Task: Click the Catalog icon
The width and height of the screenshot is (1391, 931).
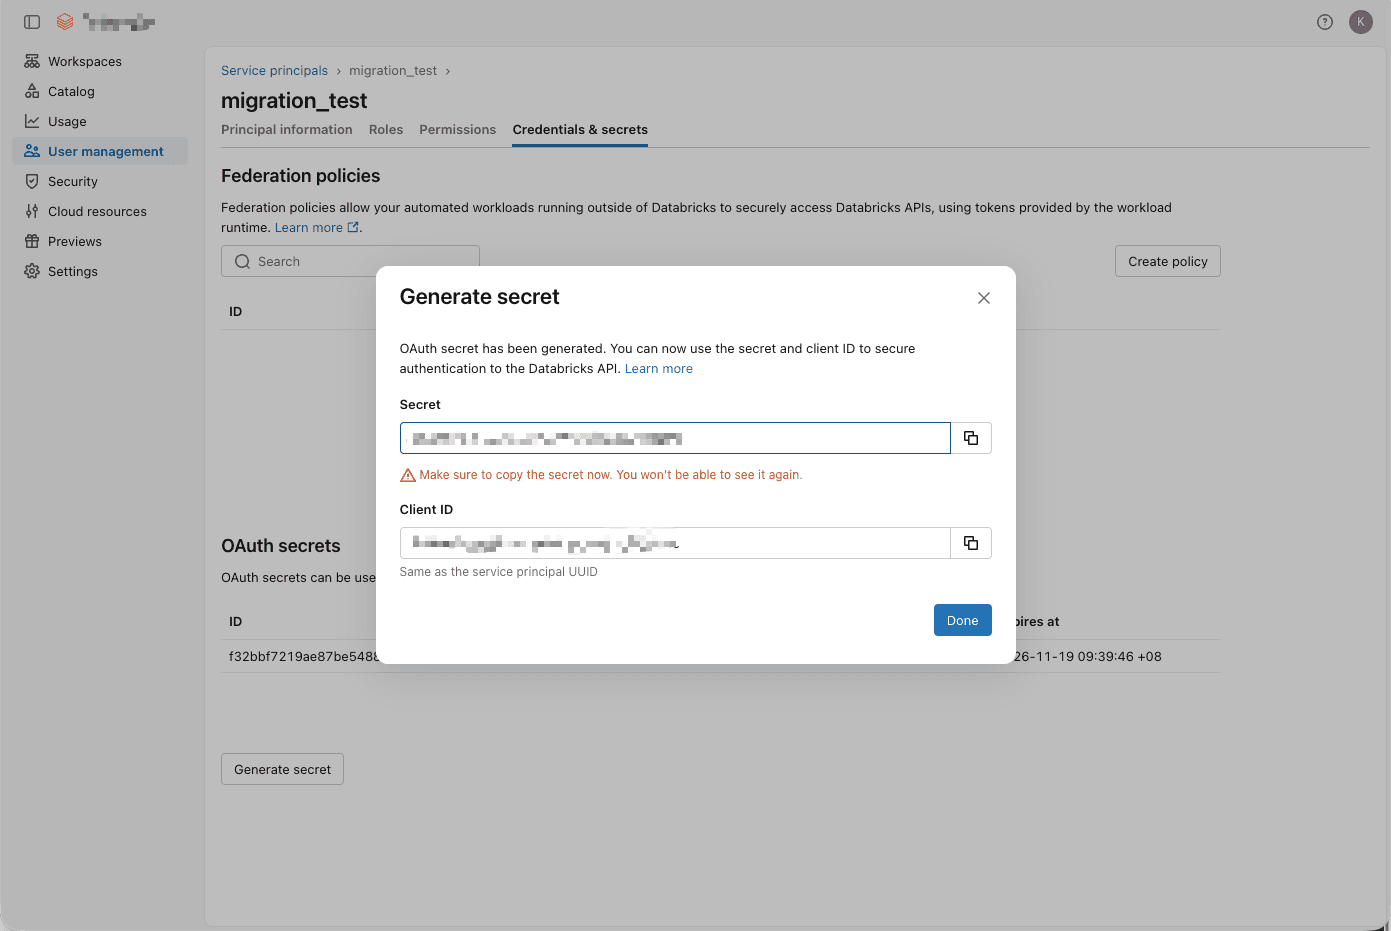Action: click(x=32, y=91)
